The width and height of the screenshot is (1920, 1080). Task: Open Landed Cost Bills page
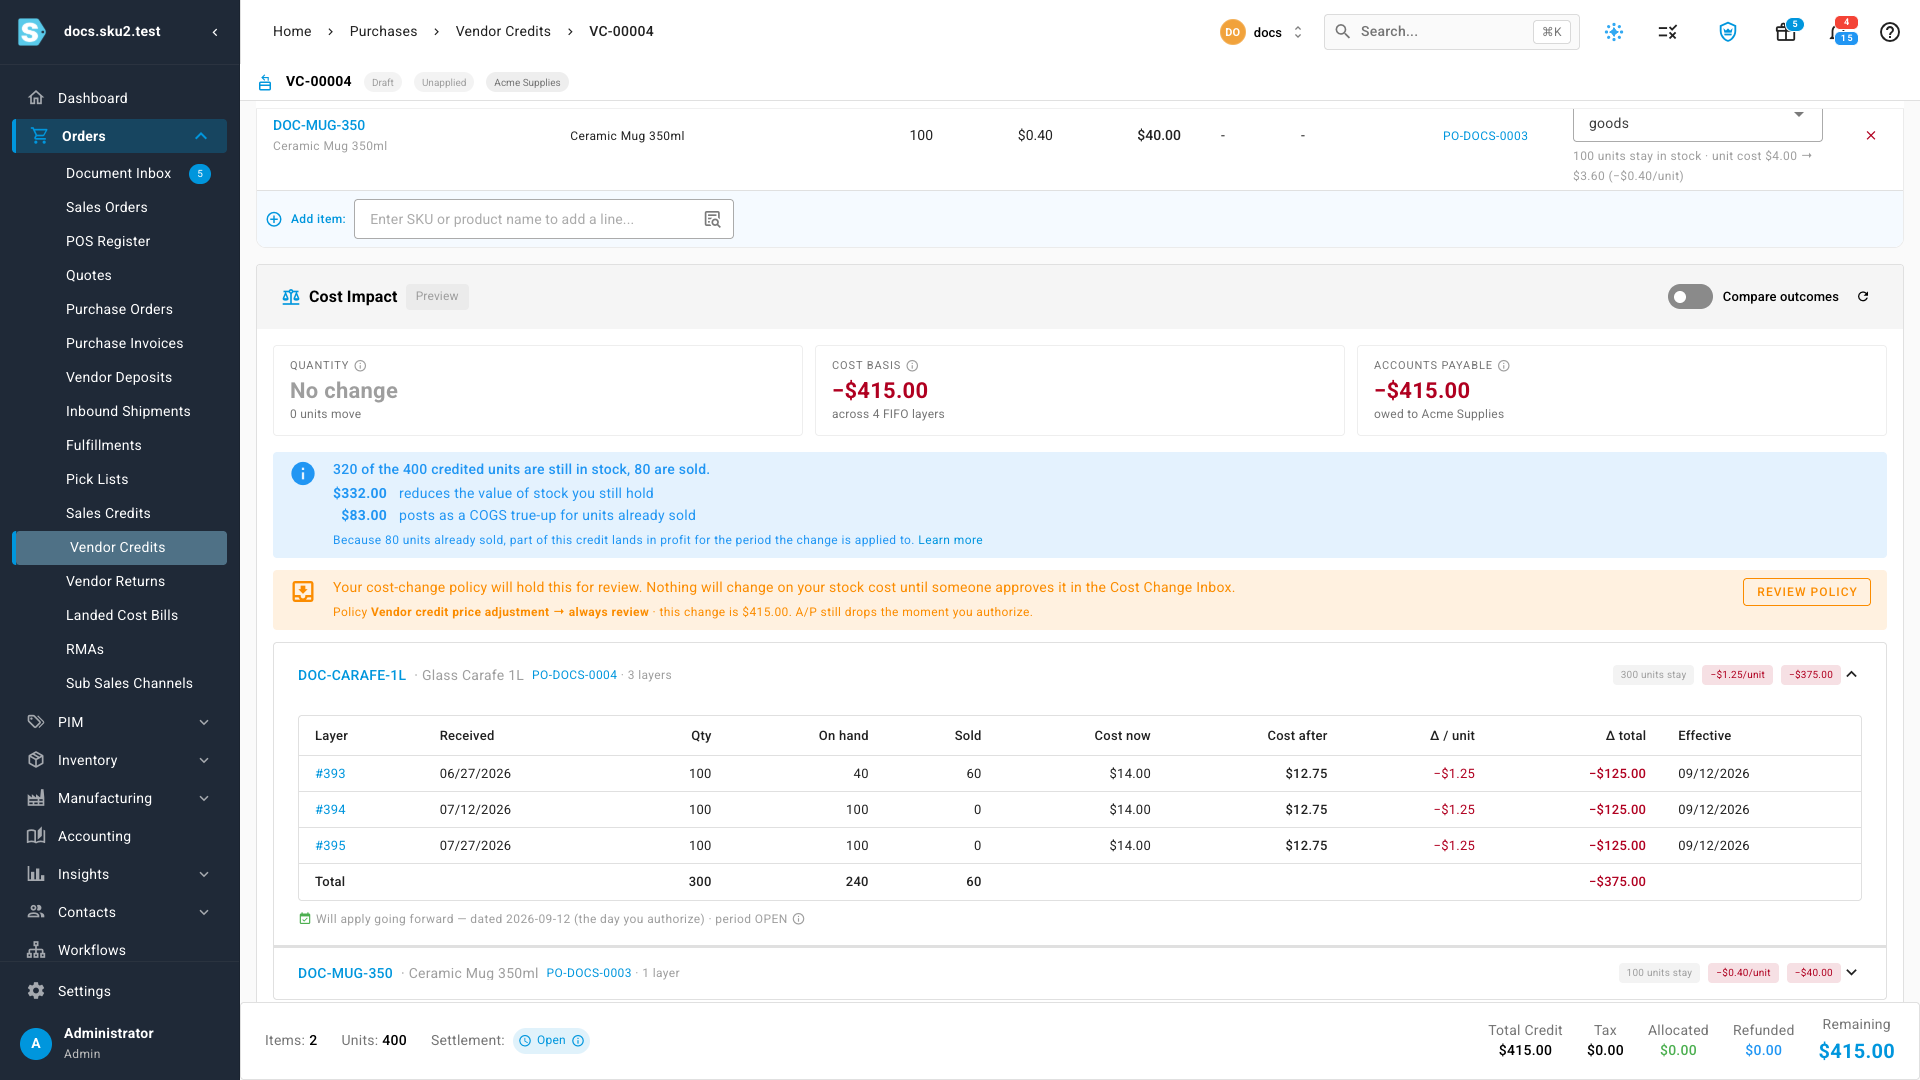click(122, 615)
